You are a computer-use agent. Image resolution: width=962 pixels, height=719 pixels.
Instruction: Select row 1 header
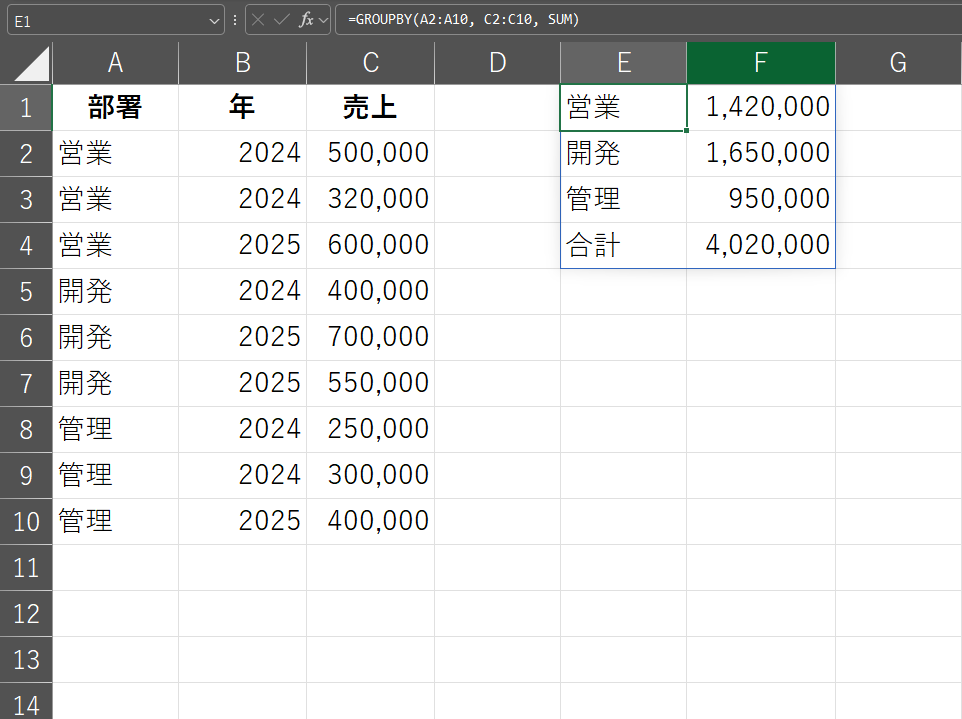[26, 107]
